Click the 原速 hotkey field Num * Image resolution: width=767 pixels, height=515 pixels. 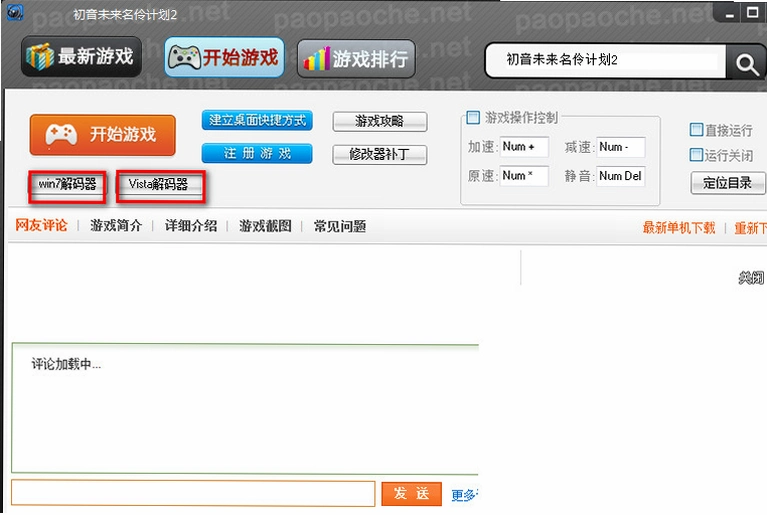coord(524,176)
